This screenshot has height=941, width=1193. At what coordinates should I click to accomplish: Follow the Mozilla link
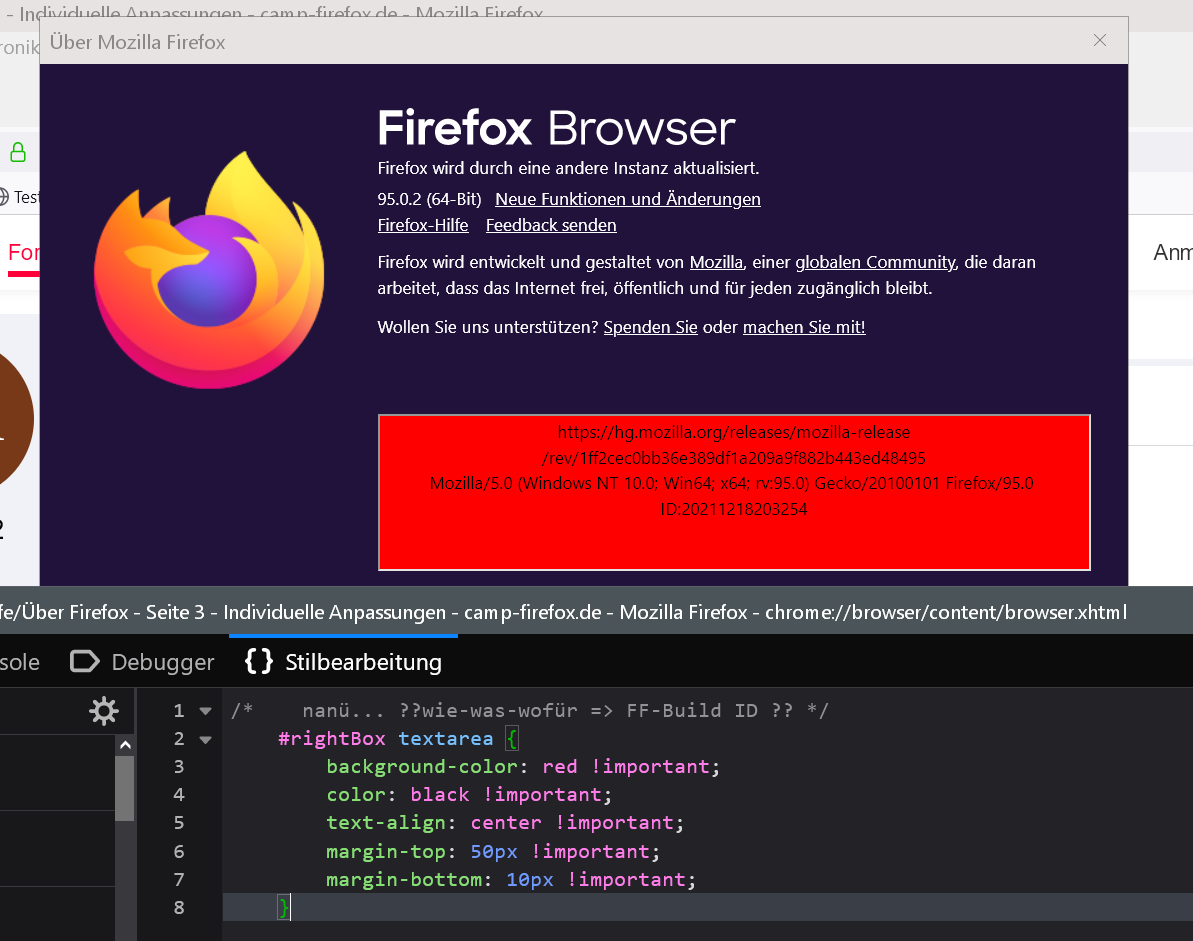click(x=716, y=262)
